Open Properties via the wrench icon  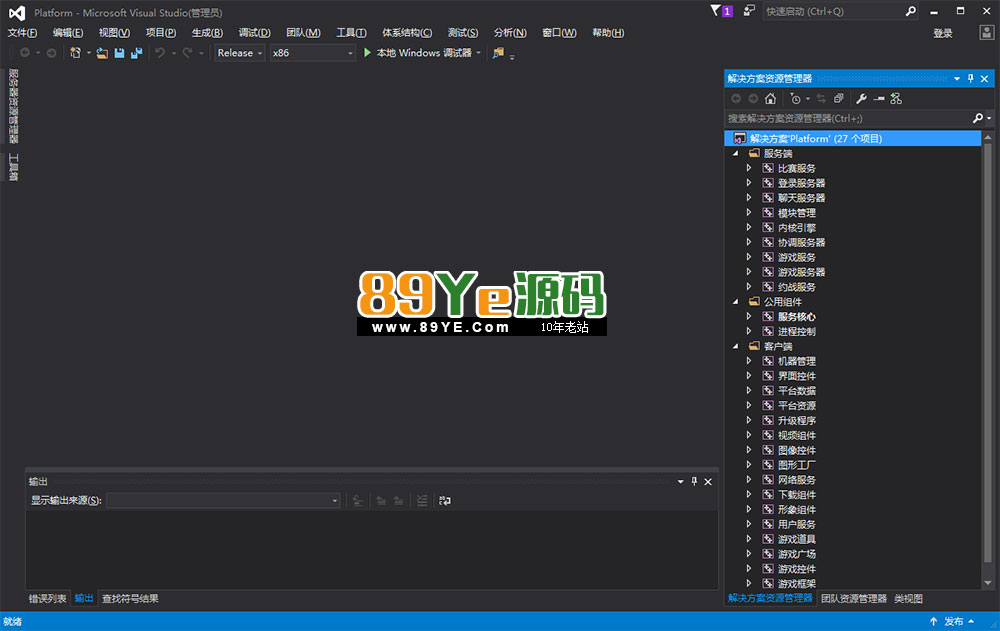(x=861, y=98)
